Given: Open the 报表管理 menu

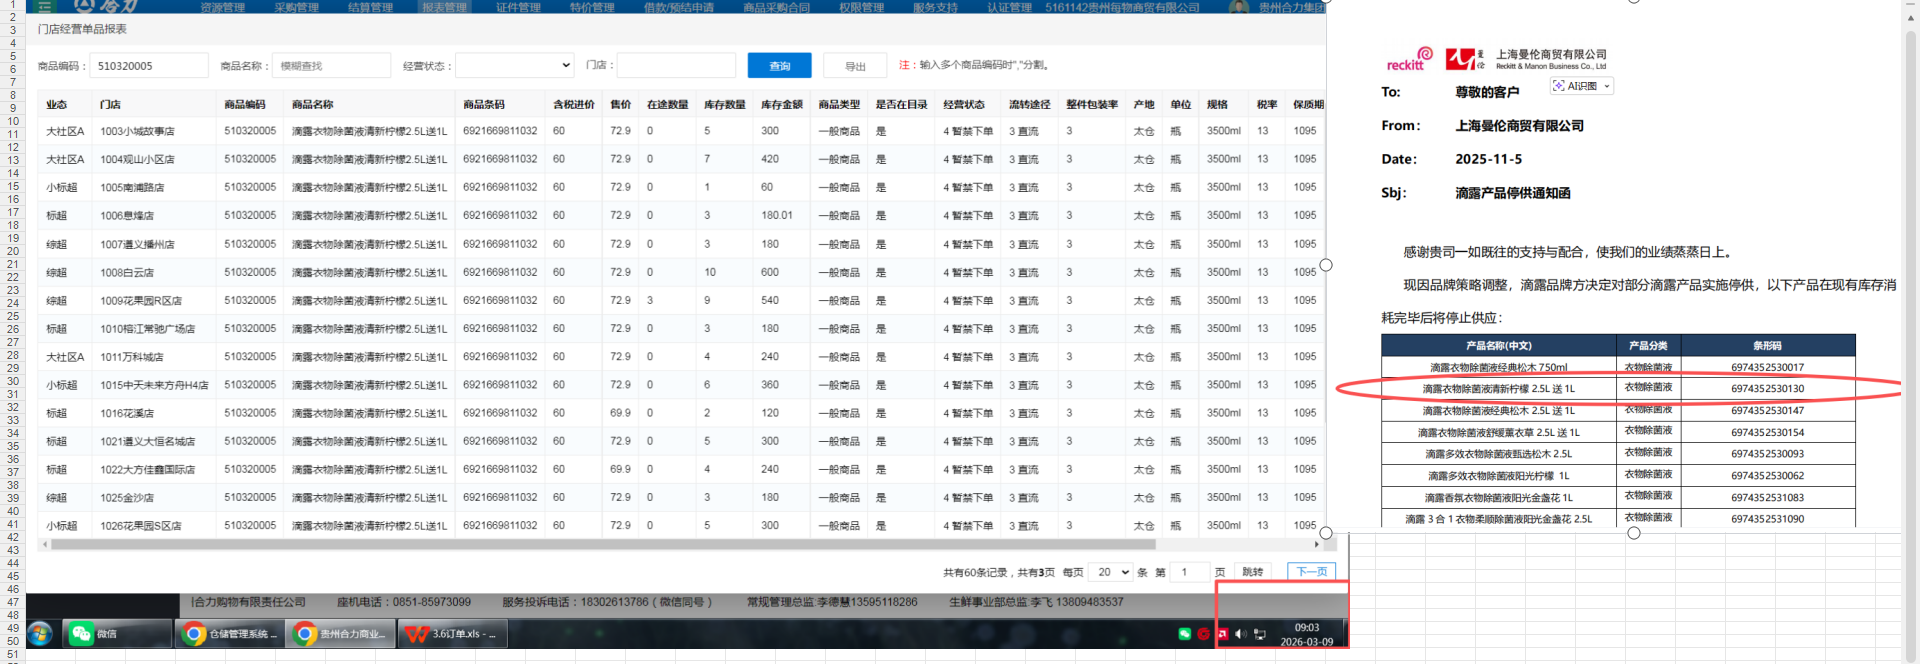Looking at the screenshot, I should 444,7.
